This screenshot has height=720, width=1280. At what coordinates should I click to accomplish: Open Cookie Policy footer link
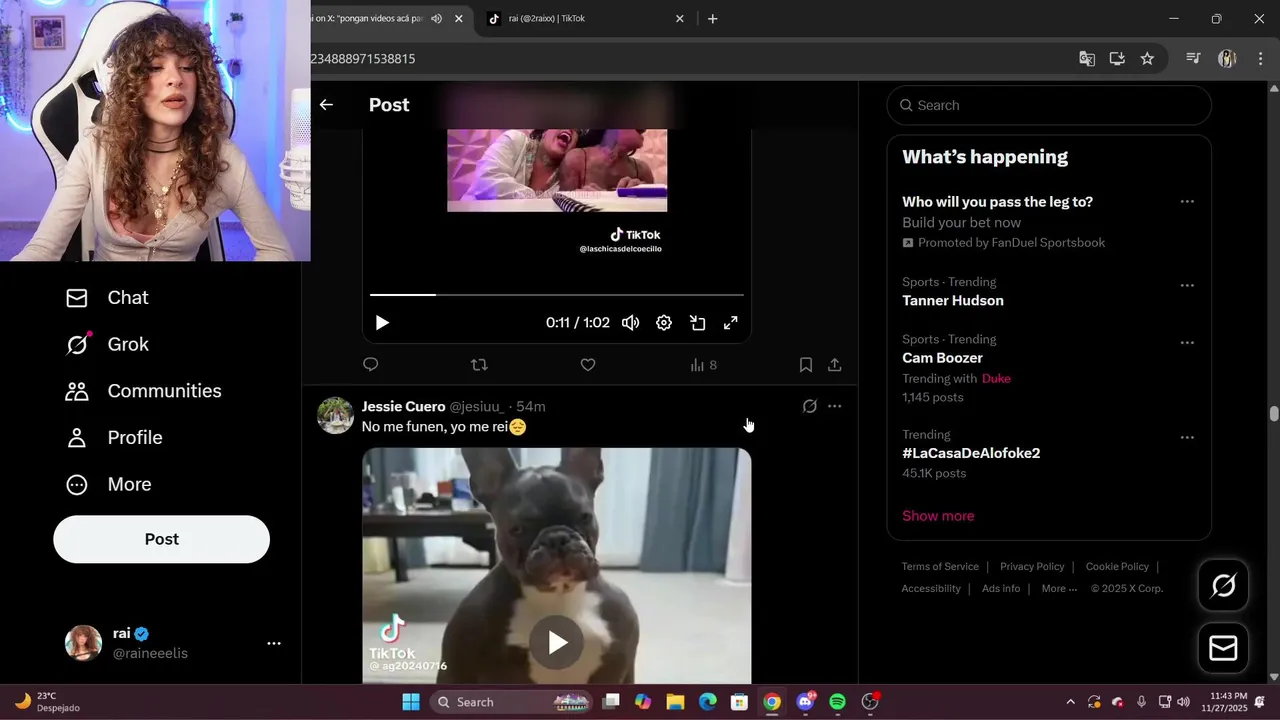click(1117, 566)
